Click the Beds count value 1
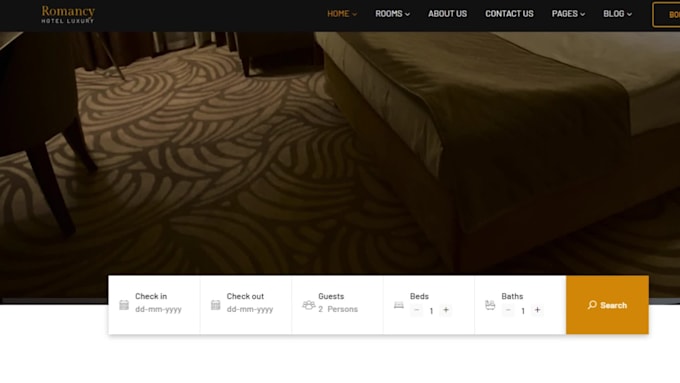Screen dimensions: 680x383 click(431, 311)
